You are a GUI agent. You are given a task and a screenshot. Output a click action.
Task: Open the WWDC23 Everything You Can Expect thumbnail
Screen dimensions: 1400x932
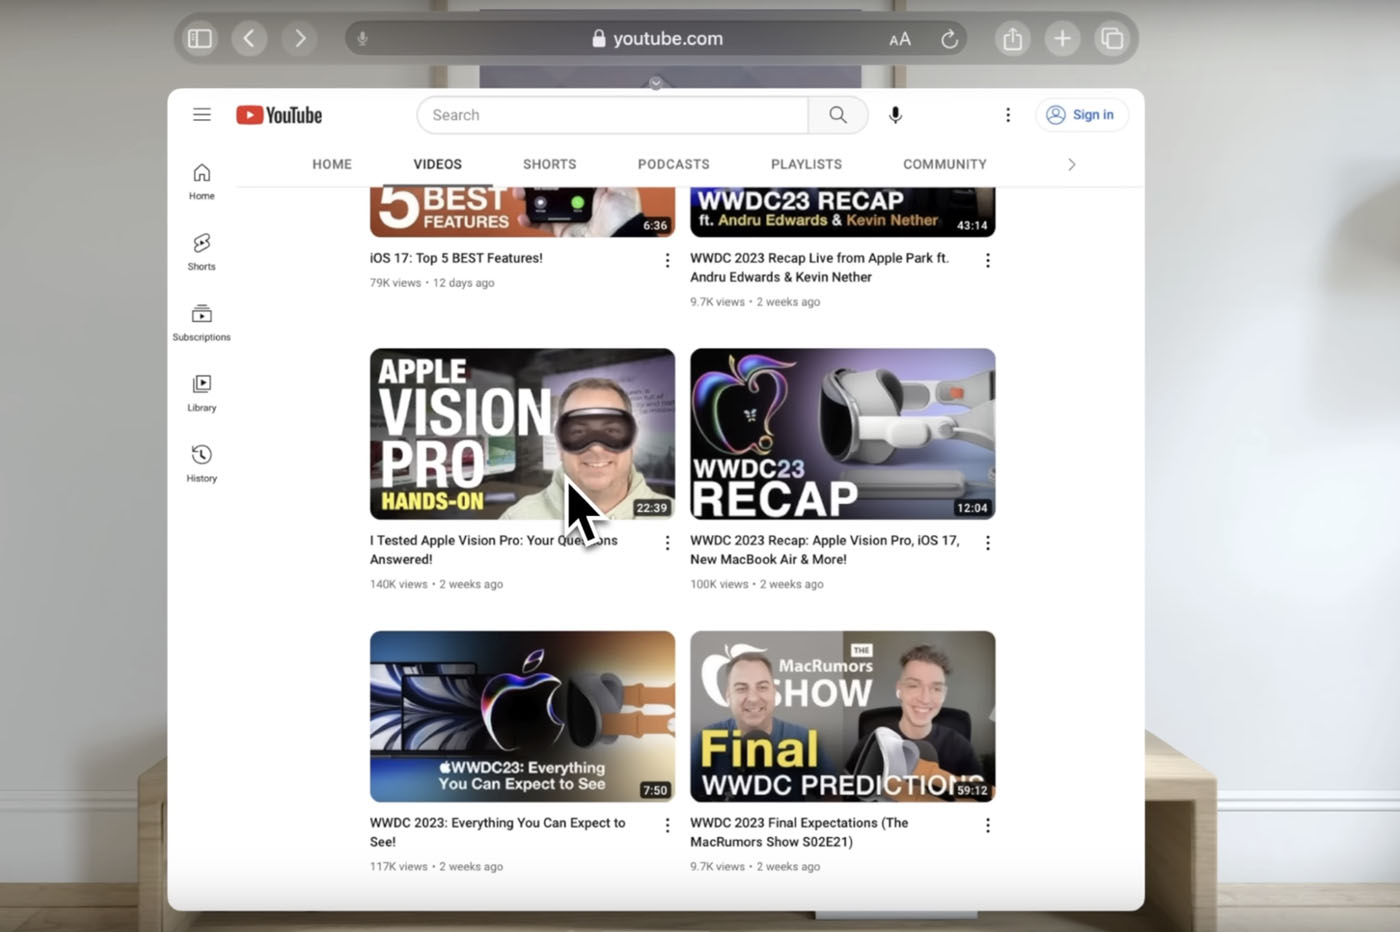(x=522, y=716)
